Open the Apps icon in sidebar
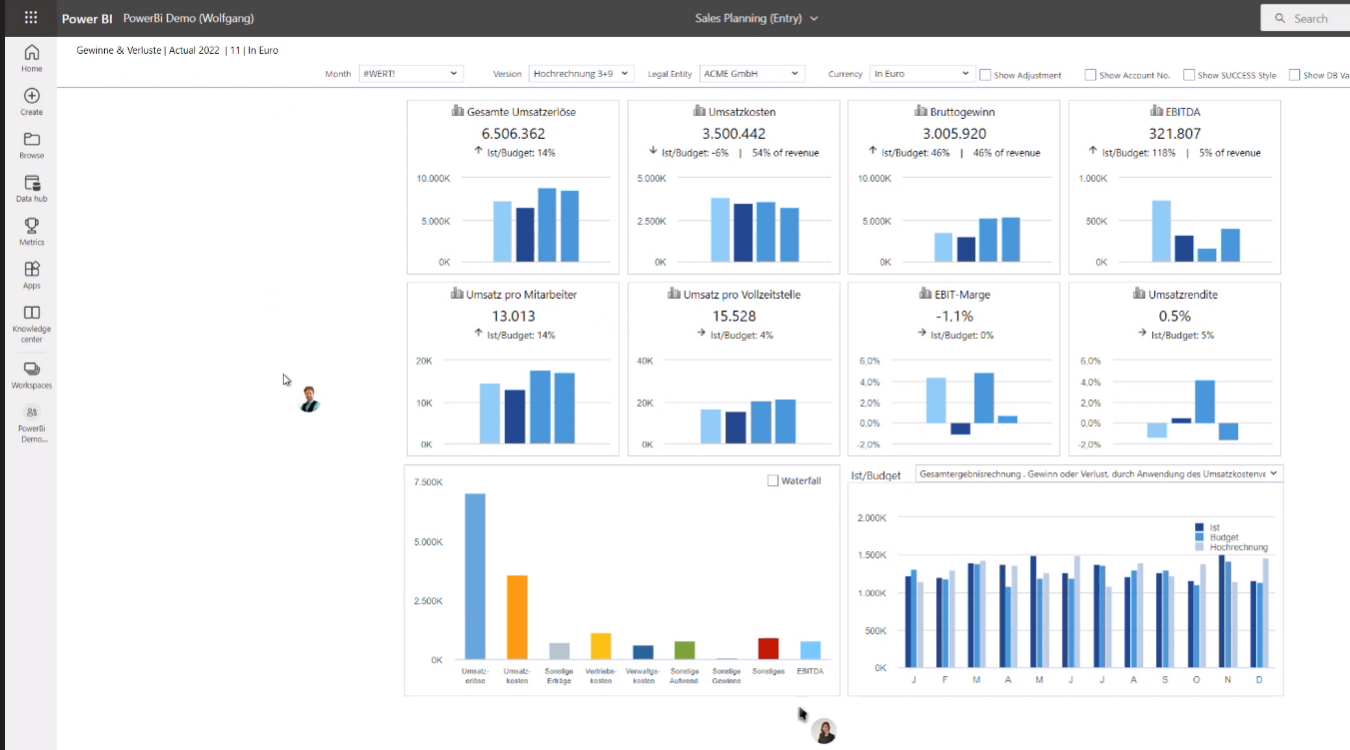The height and width of the screenshot is (750, 1350). coord(32,270)
